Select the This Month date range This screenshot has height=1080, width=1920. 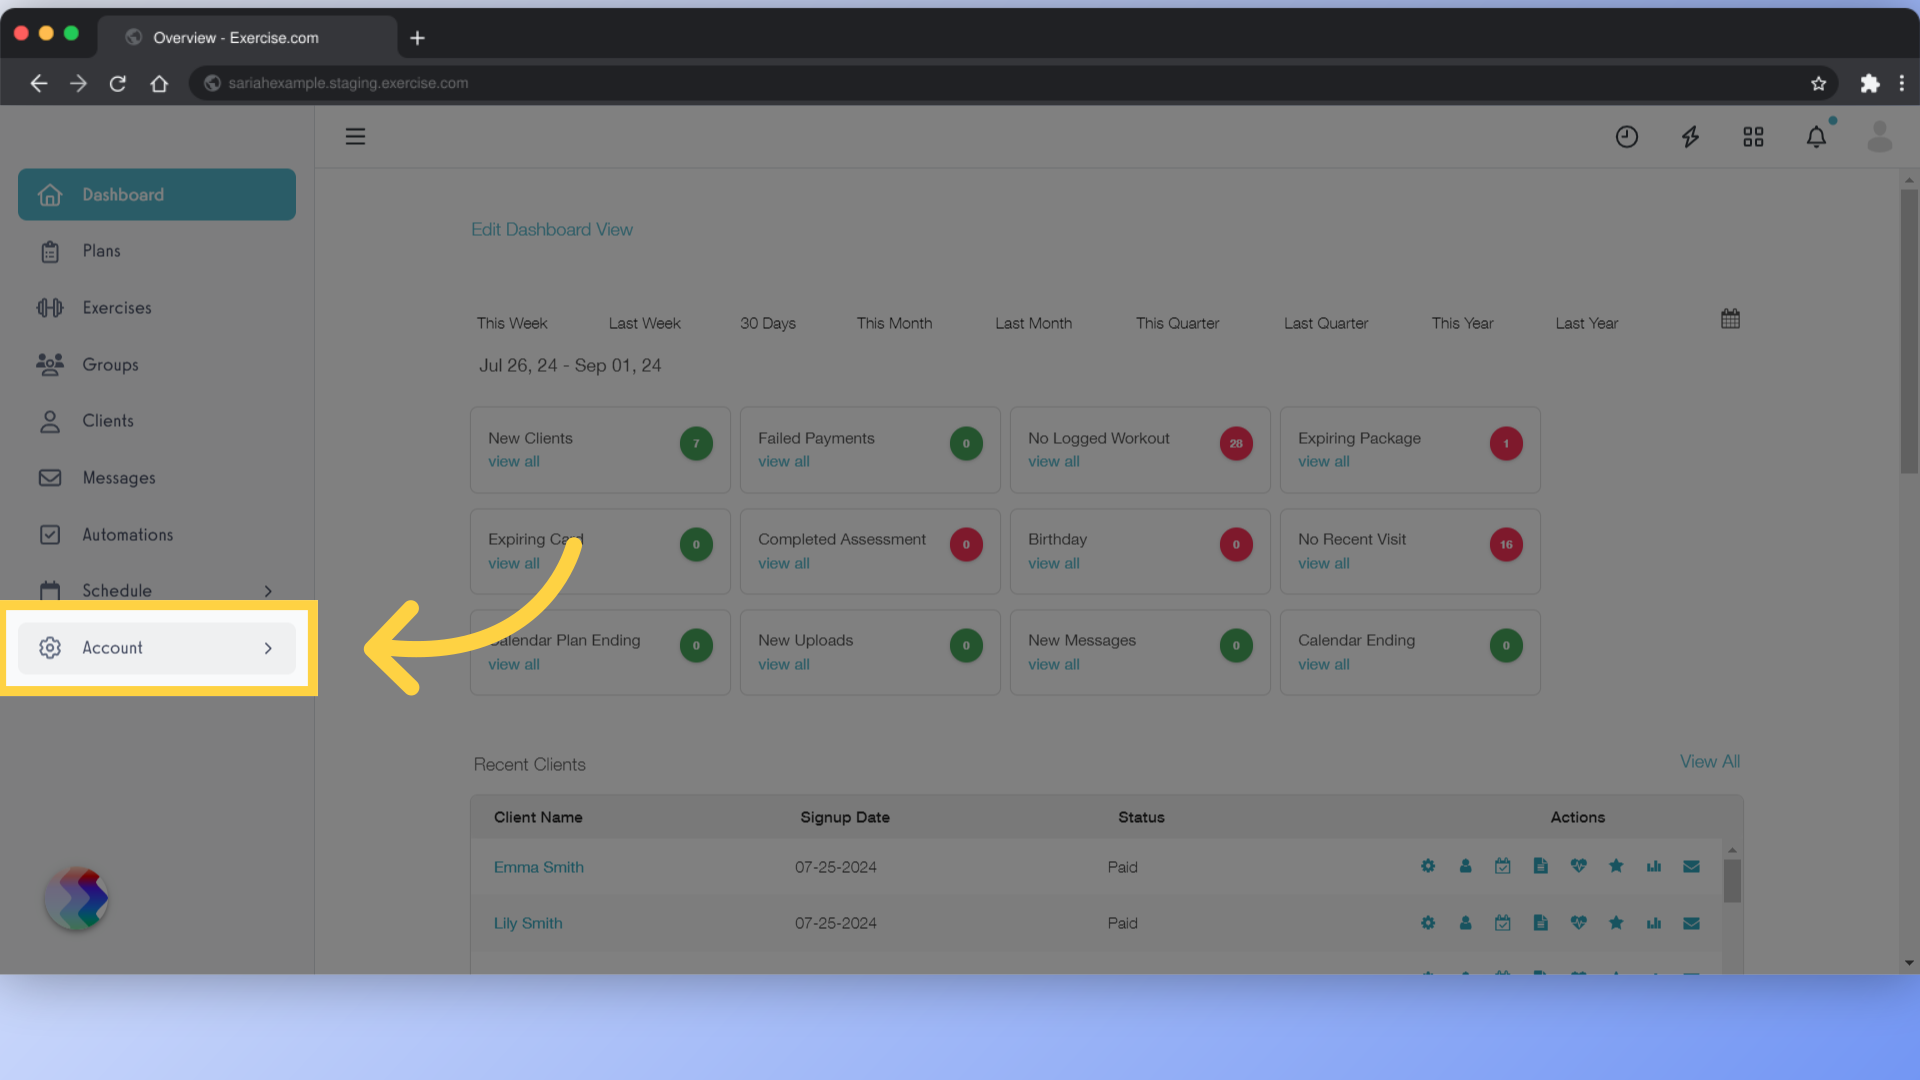[894, 323]
